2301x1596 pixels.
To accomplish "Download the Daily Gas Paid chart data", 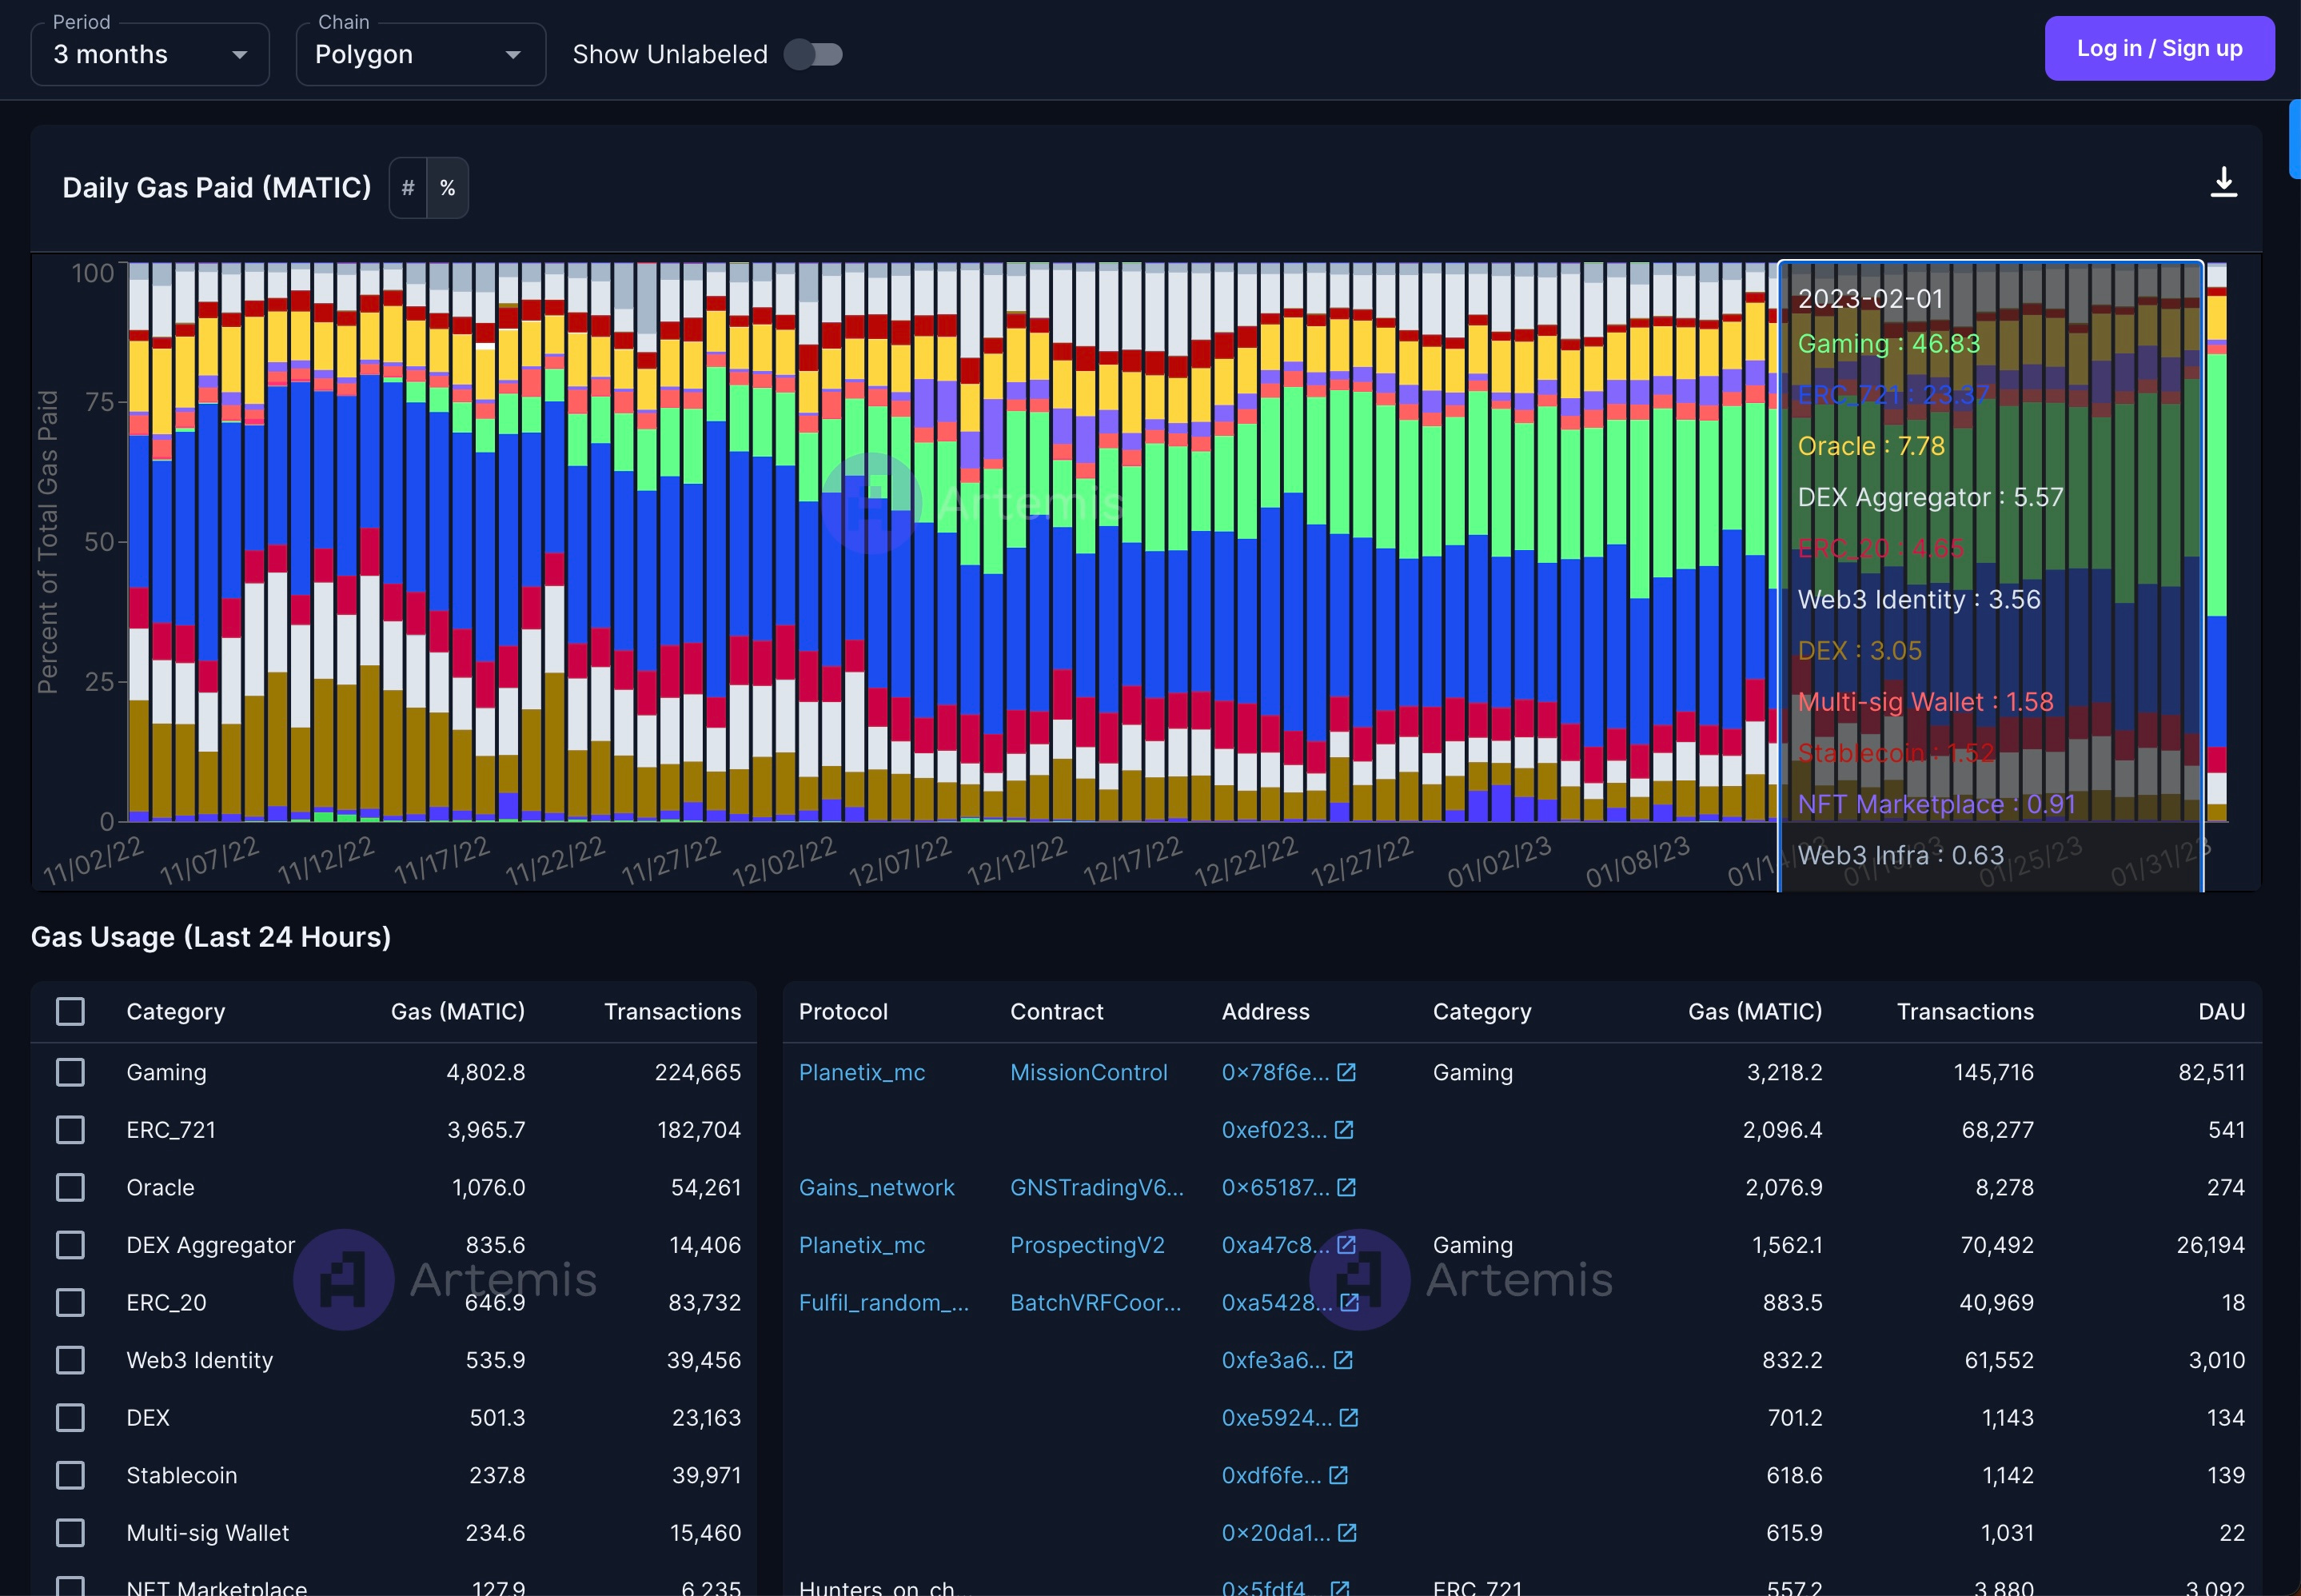I will click(2223, 183).
